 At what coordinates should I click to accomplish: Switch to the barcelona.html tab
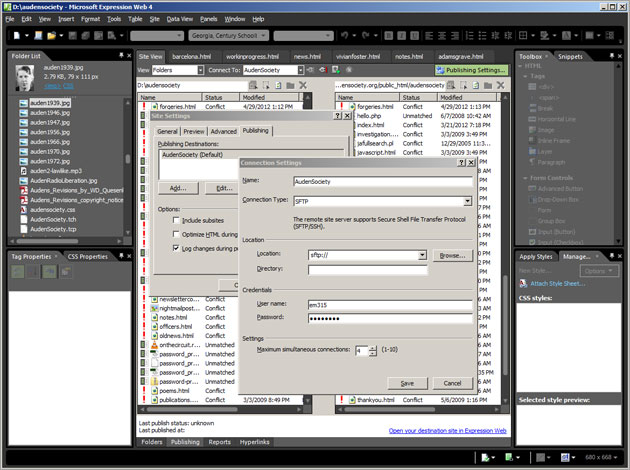(191, 57)
